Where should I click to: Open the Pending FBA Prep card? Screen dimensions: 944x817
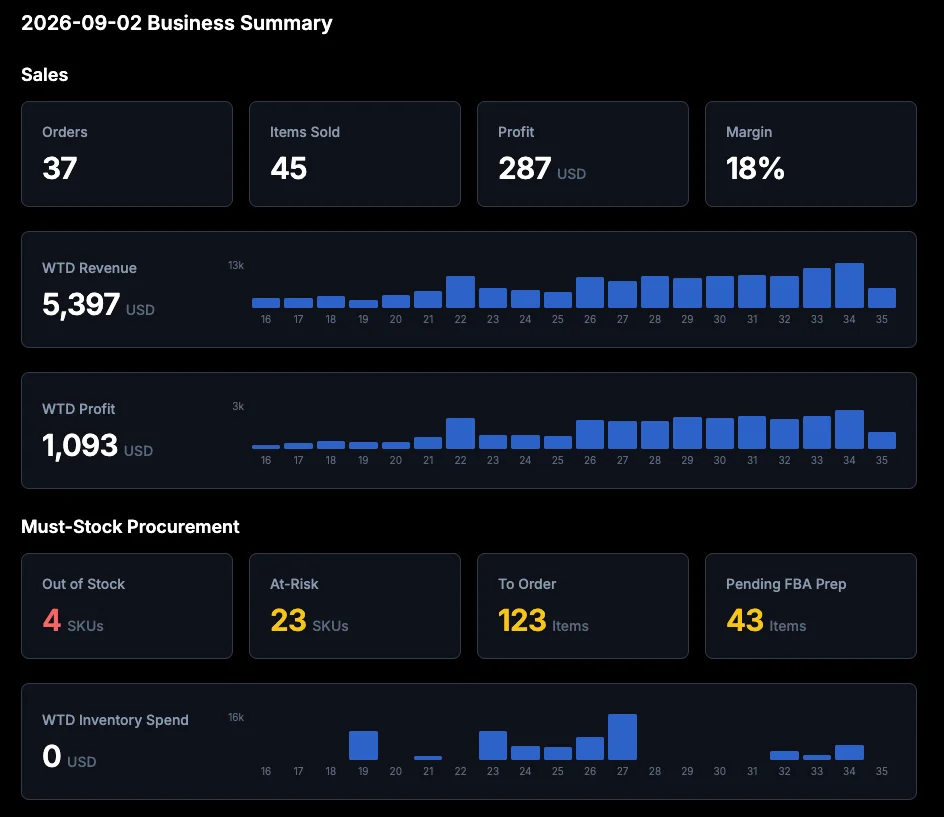810,606
